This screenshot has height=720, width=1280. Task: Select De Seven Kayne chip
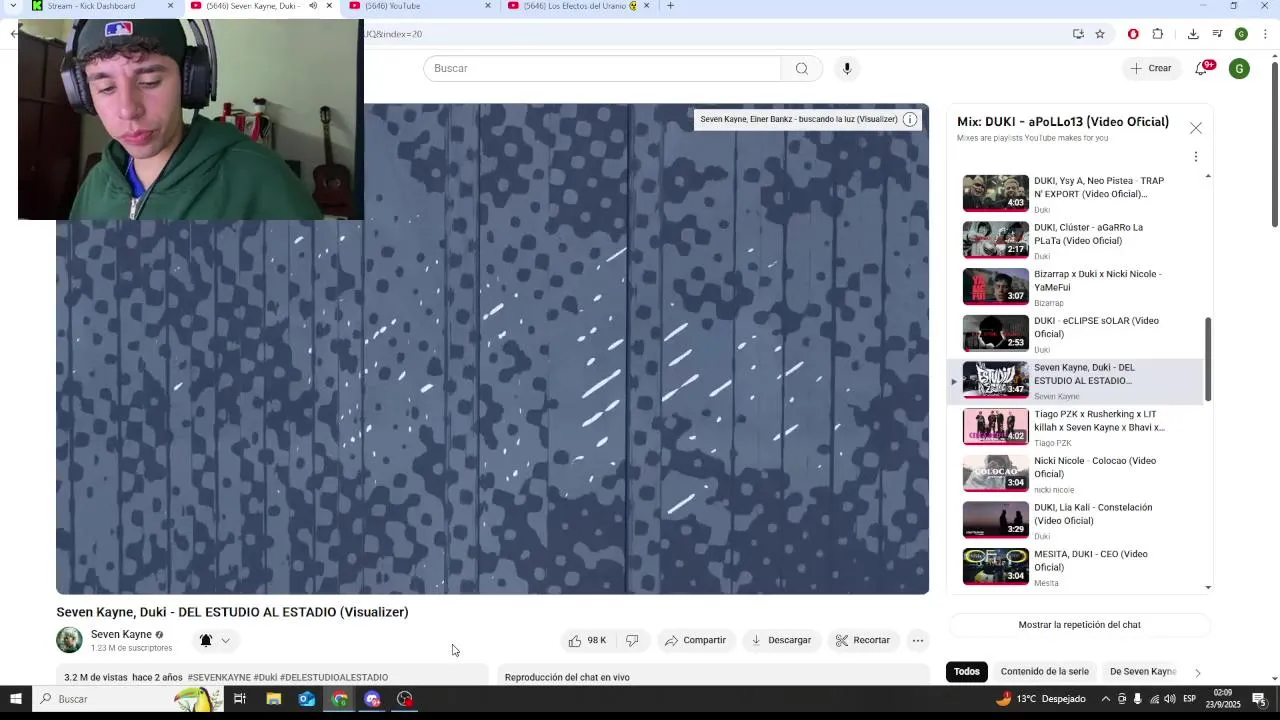1143,672
